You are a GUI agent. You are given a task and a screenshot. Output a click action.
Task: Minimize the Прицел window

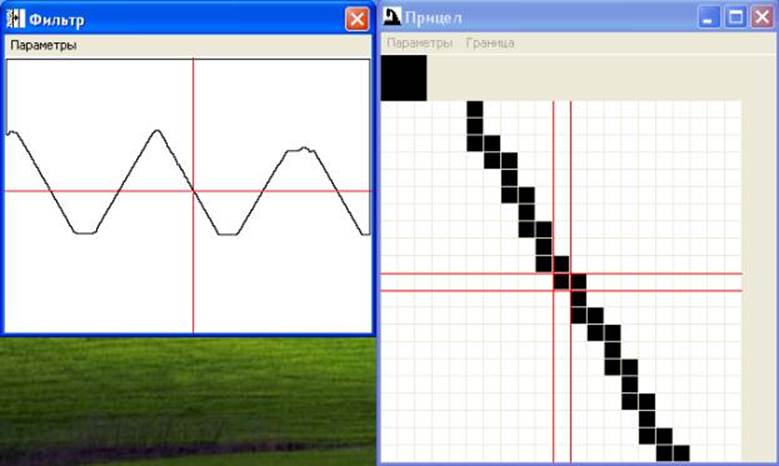(709, 17)
